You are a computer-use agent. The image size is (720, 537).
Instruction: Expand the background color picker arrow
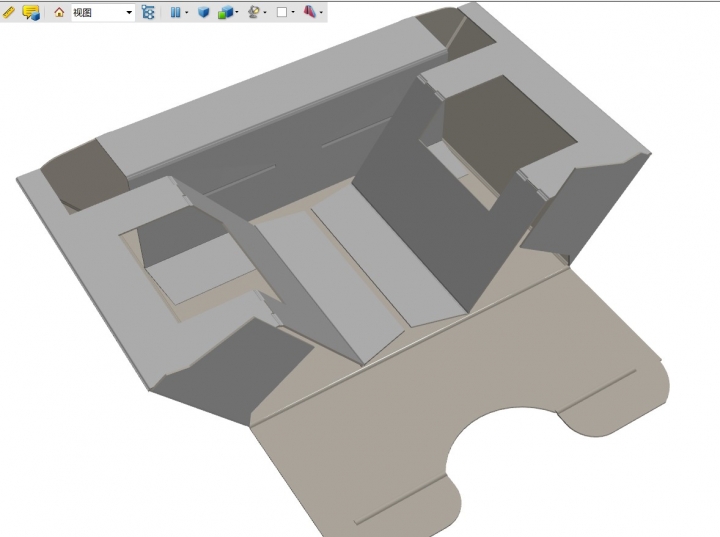pos(293,12)
